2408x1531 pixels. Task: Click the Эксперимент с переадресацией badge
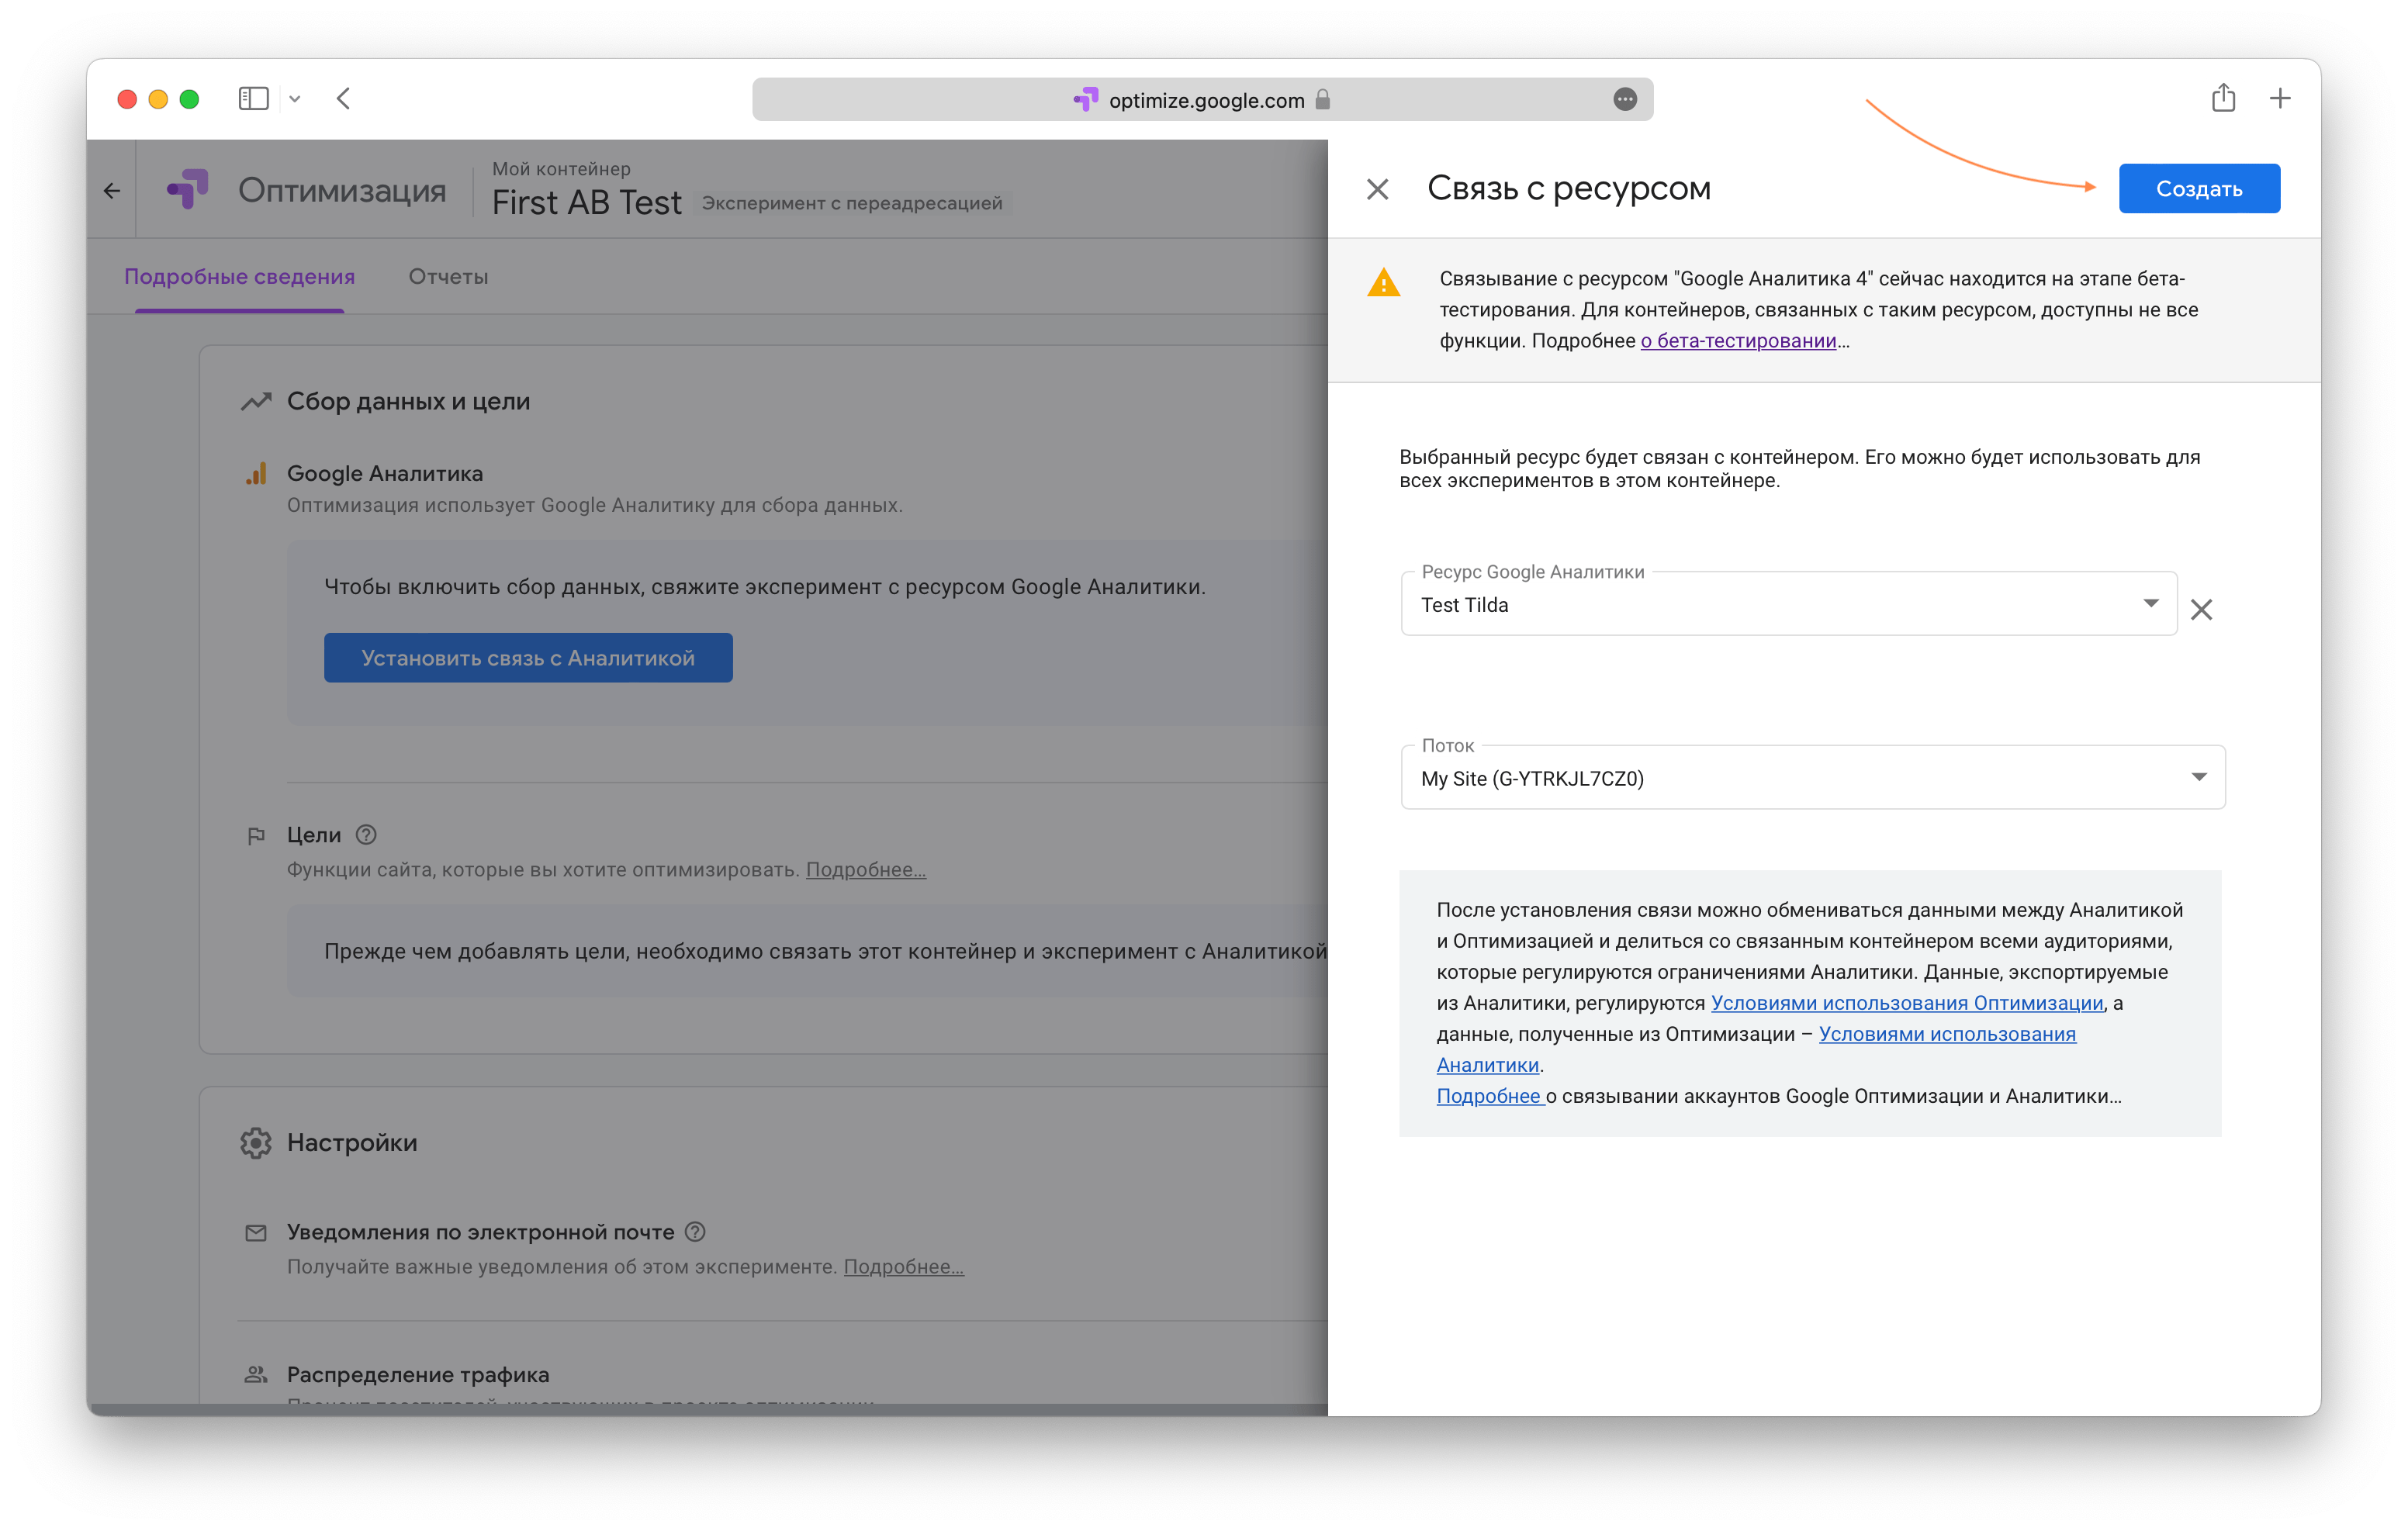pyautogui.click(x=852, y=203)
